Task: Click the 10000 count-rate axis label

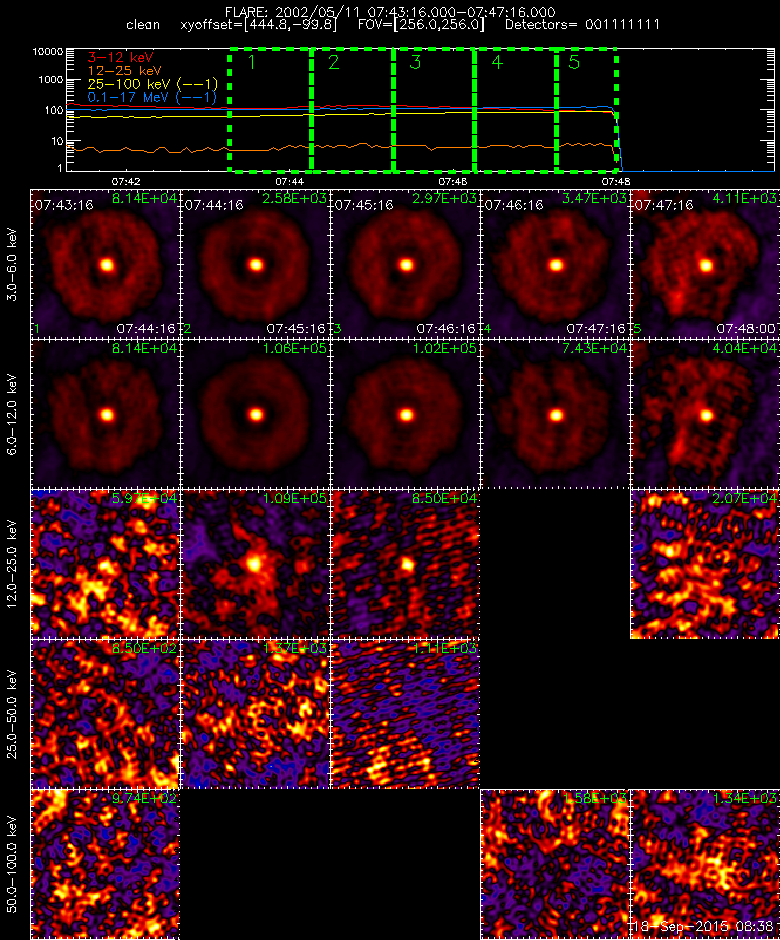Action: click(x=48, y=52)
